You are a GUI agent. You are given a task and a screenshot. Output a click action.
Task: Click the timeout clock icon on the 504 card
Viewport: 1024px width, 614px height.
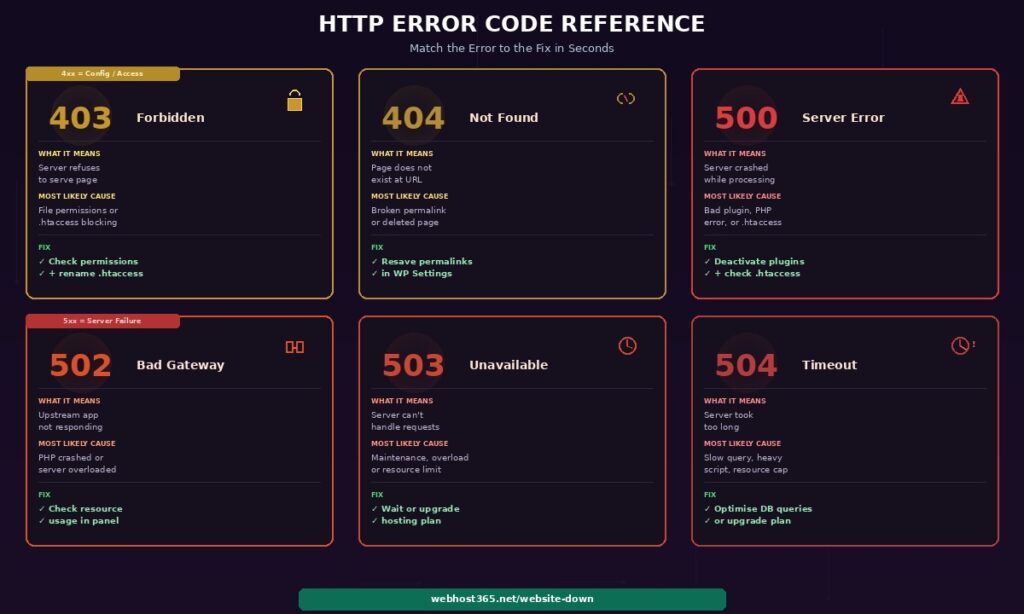[x=958, y=344]
